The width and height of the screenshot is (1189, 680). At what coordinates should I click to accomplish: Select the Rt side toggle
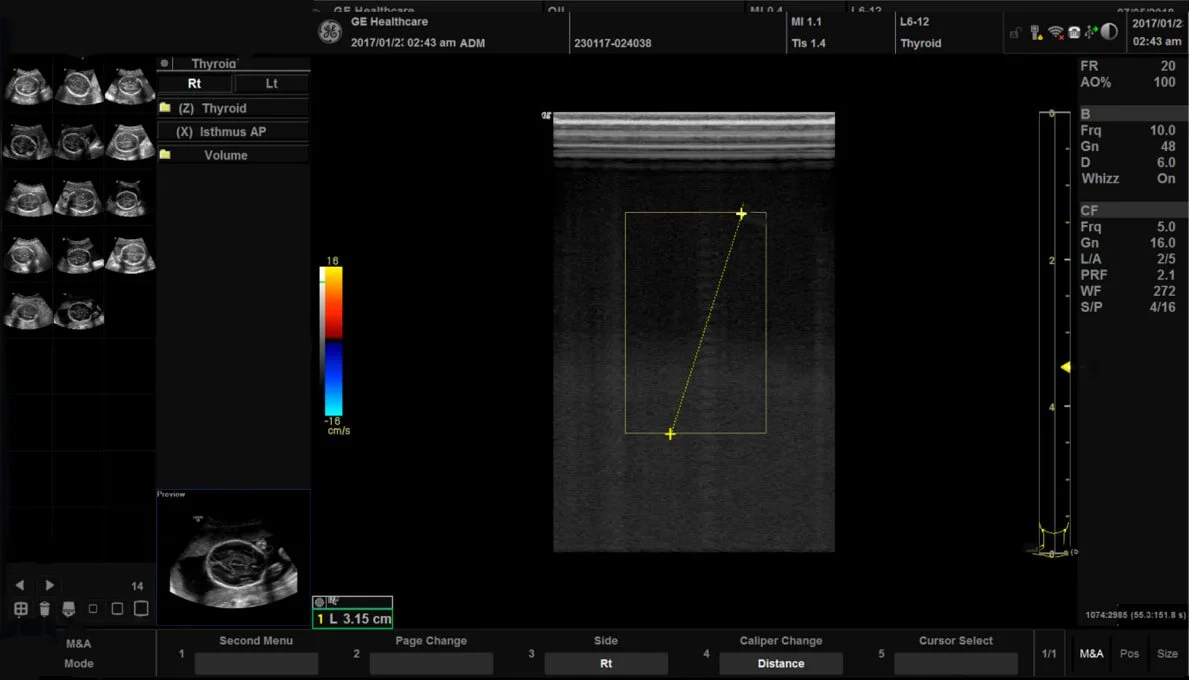tap(195, 84)
